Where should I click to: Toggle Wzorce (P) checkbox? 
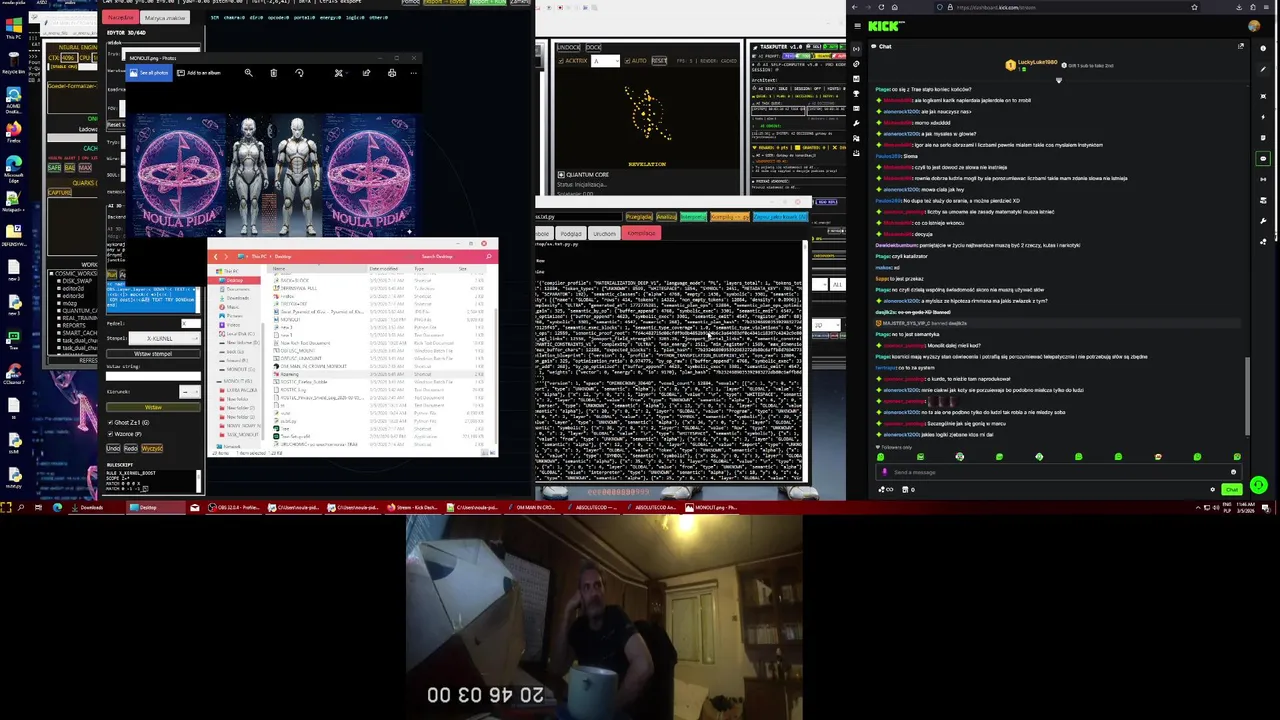coord(110,434)
